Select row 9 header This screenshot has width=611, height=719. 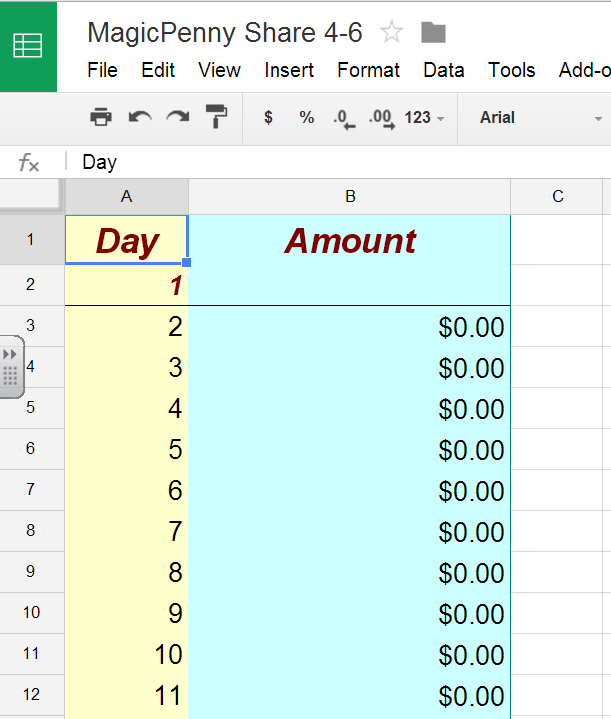31,572
